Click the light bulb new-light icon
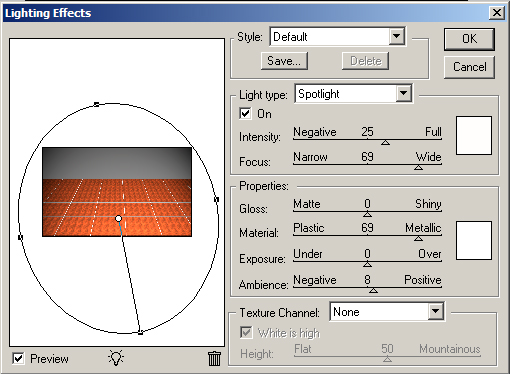This screenshot has width=510, height=374. pos(116,358)
